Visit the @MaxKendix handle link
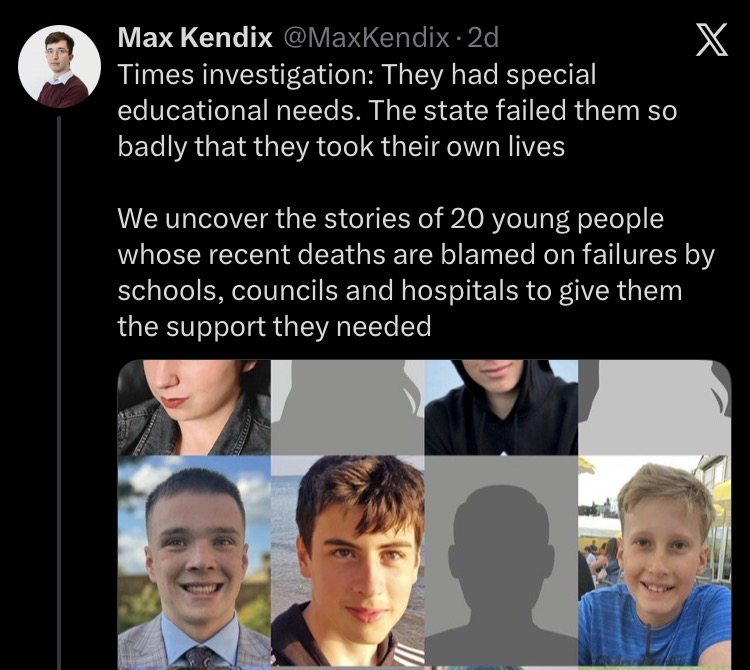The height and width of the screenshot is (670, 750). click(x=366, y=37)
